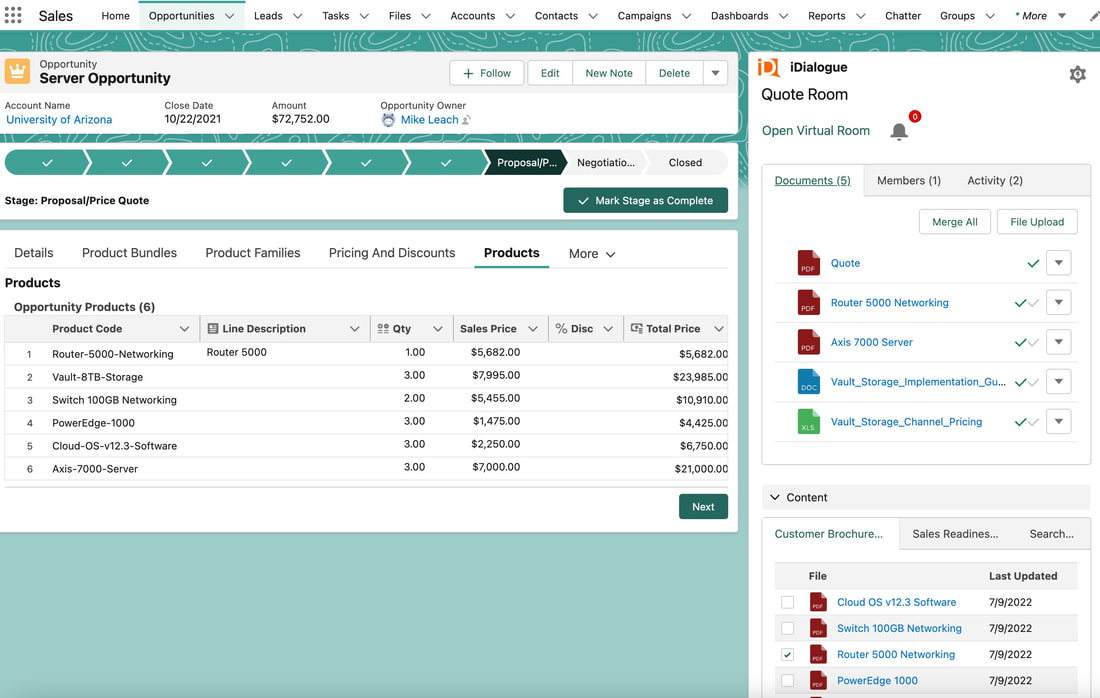Click the % Disc column percent icon

[561, 328]
